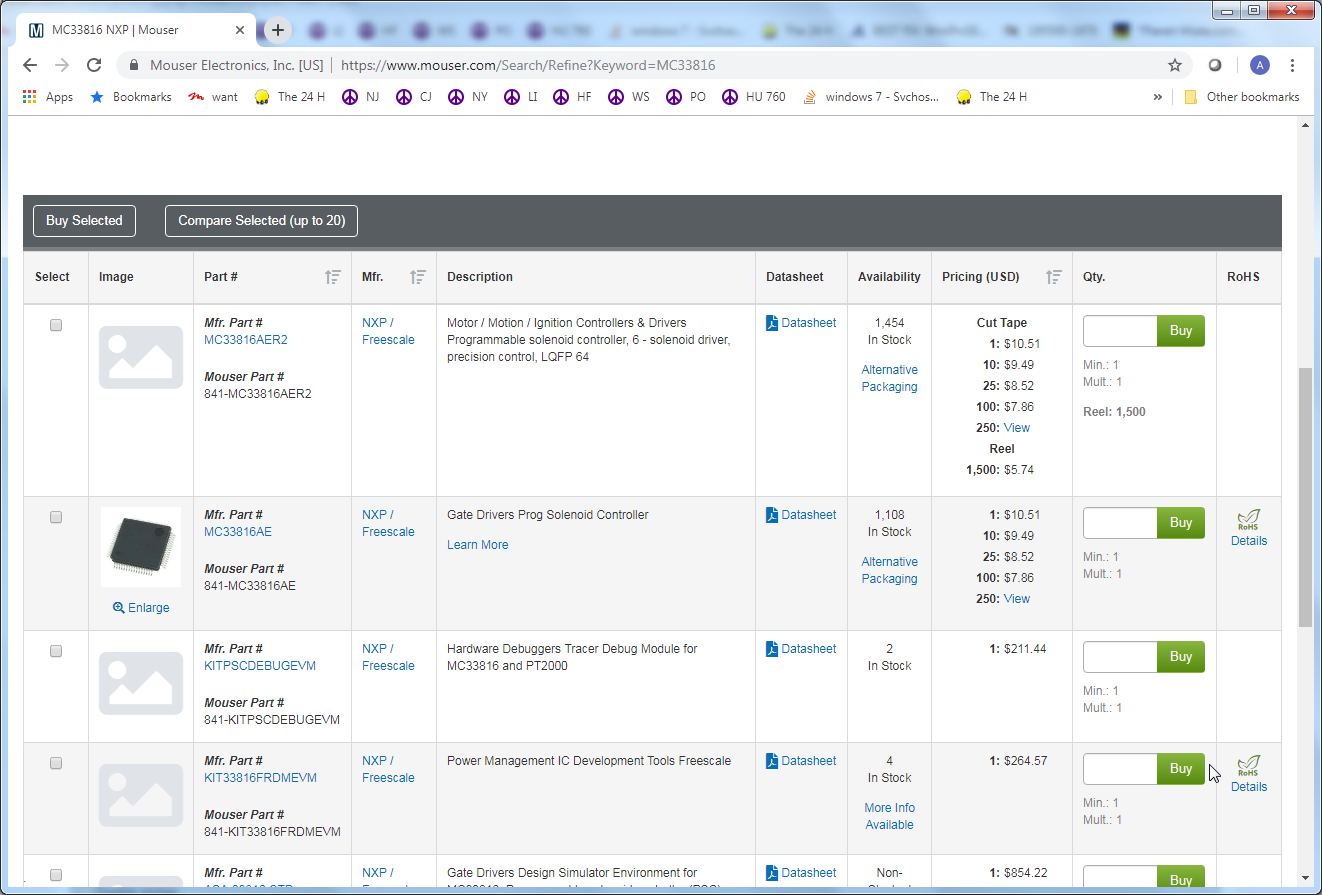This screenshot has width=1322, height=895.
Task: Click the quantity field for MC33816AE
Action: coord(1120,523)
